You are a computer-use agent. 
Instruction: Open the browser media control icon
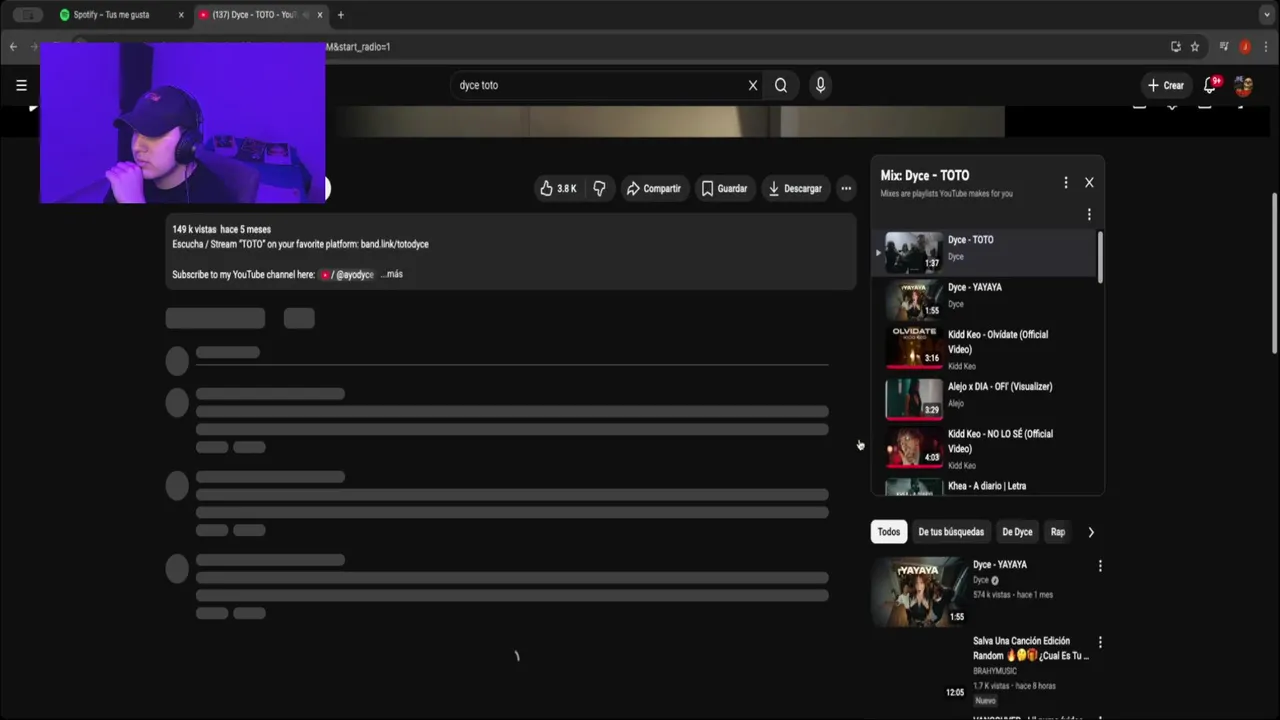click(1224, 46)
